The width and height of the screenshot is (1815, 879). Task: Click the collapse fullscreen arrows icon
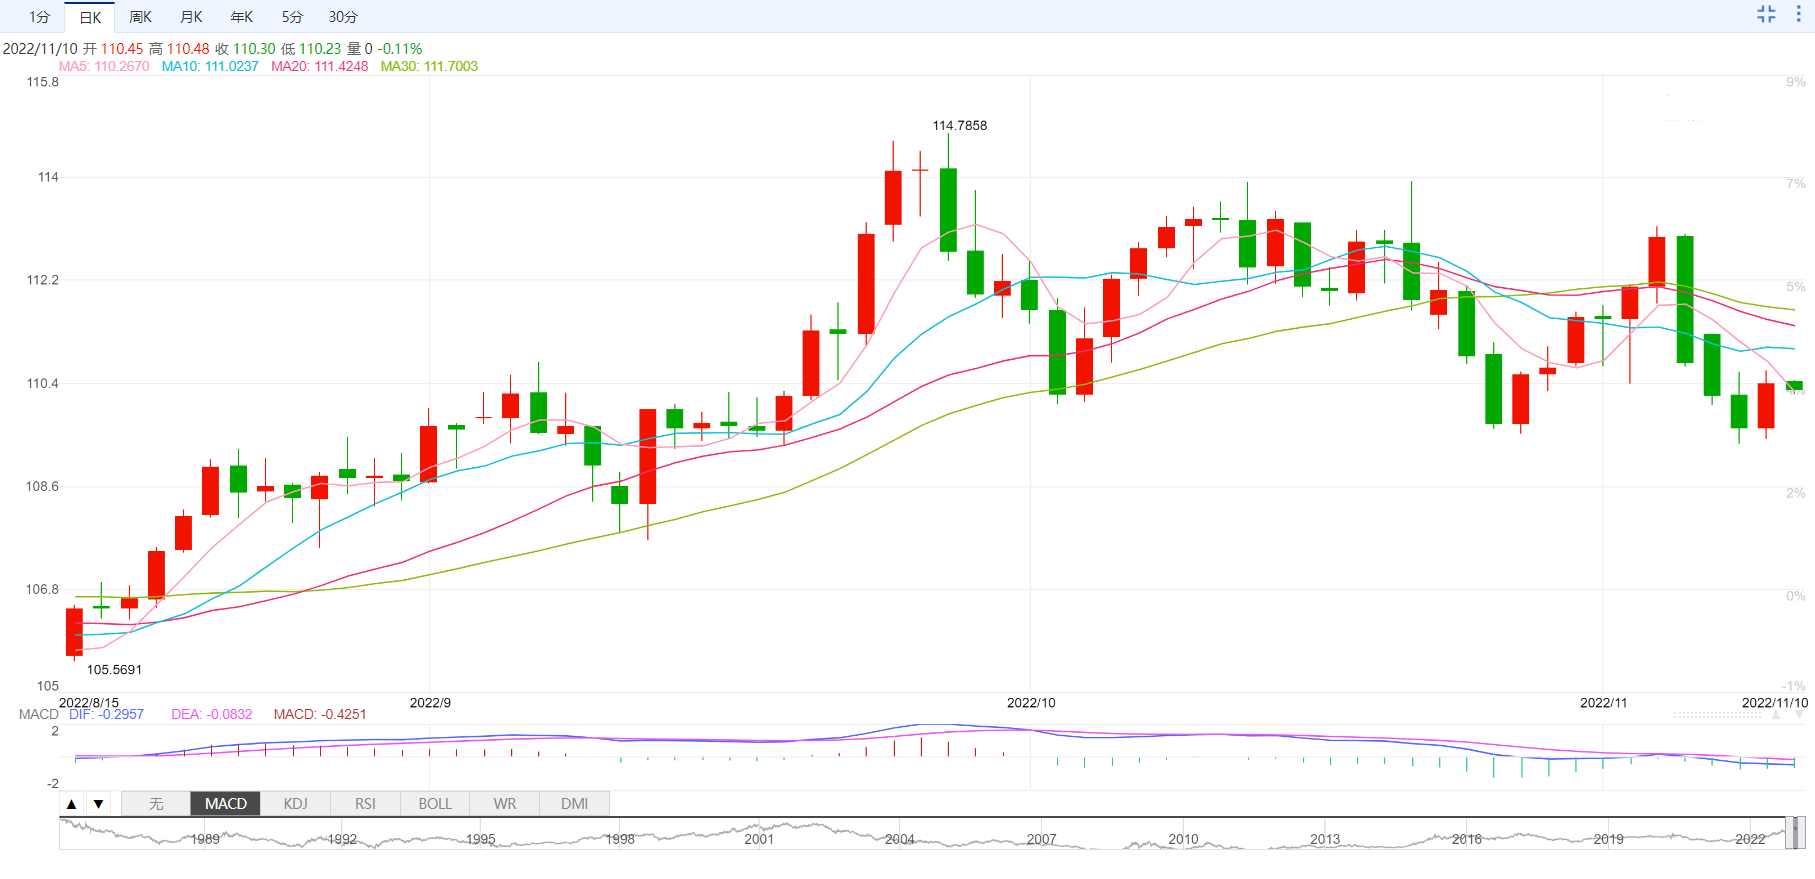[1766, 14]
